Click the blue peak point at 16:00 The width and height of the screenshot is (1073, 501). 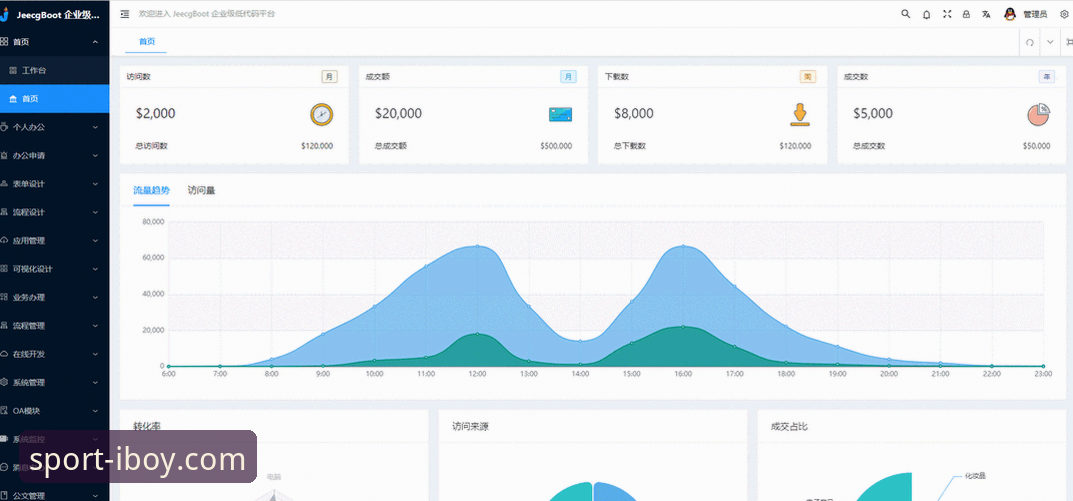(x=683, y=246)
